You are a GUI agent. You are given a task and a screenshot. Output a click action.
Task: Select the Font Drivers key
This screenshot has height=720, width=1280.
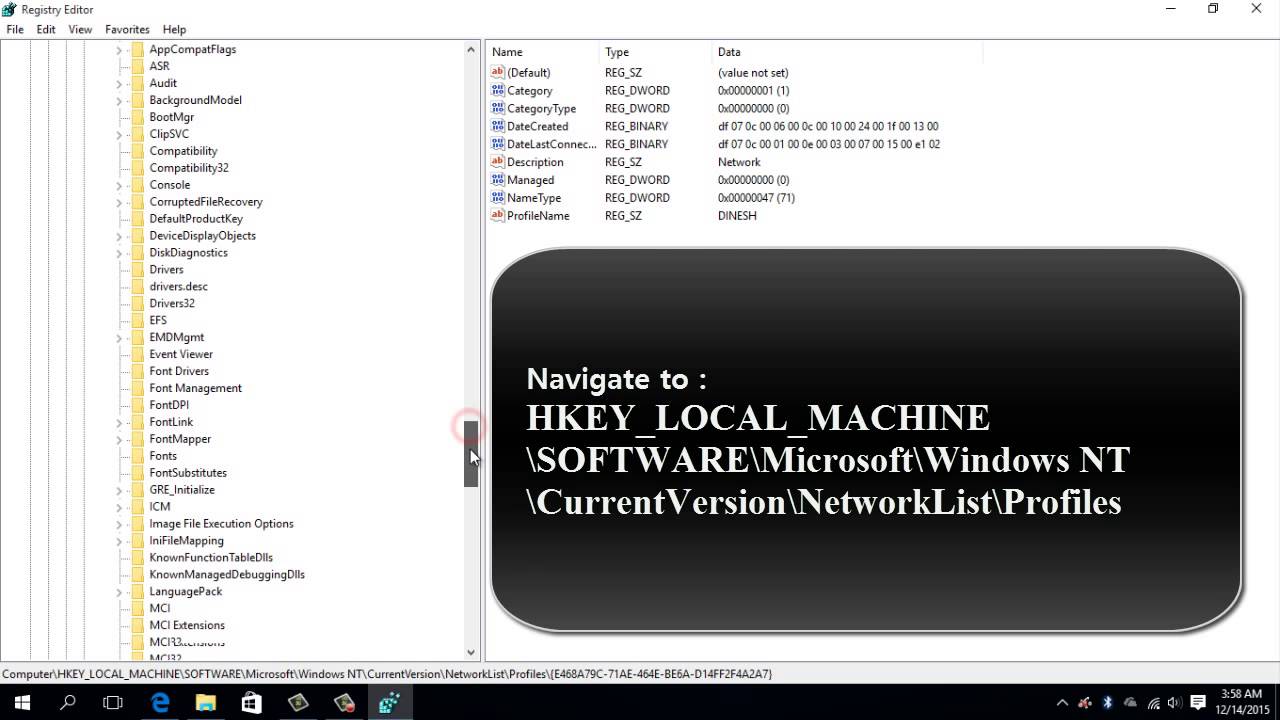pos(179,372)
